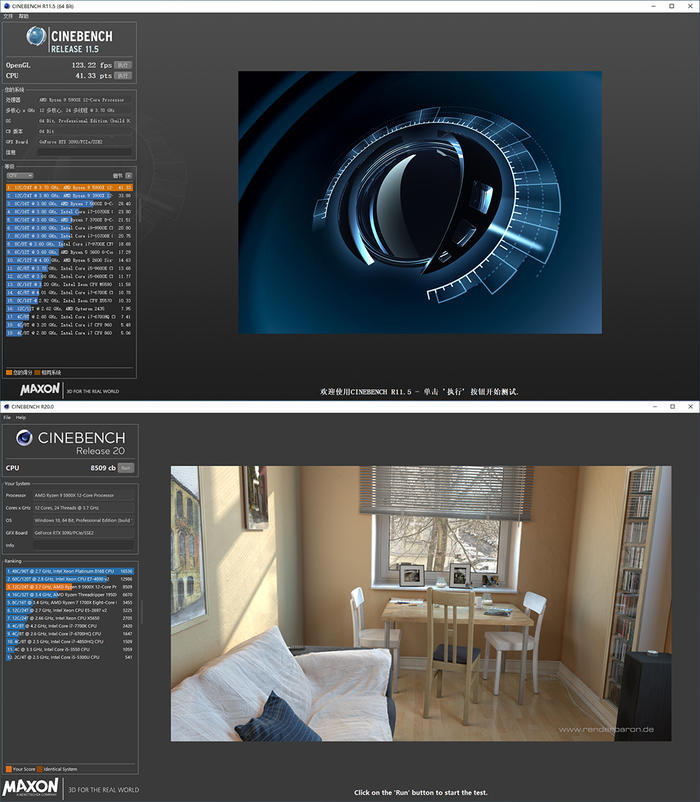Image resolution: width=700 pixels, height=802 pixels.
Task: Open the second menu (帮助) in R11.5 window
Action: 24,16
